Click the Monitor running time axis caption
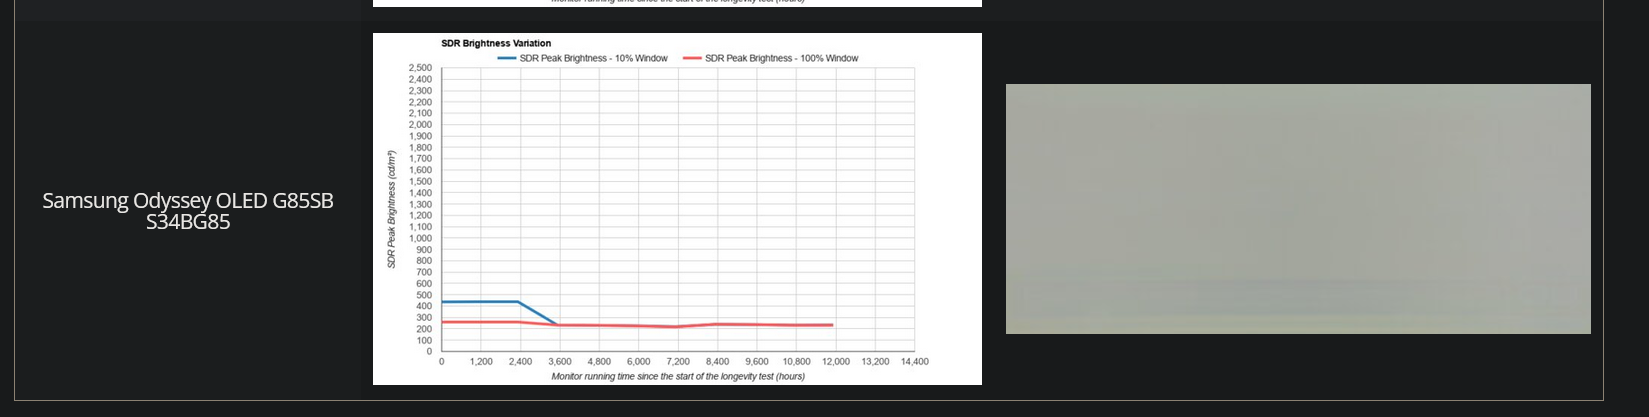This screenshot has height=417, width=1649. click(678, 377)
